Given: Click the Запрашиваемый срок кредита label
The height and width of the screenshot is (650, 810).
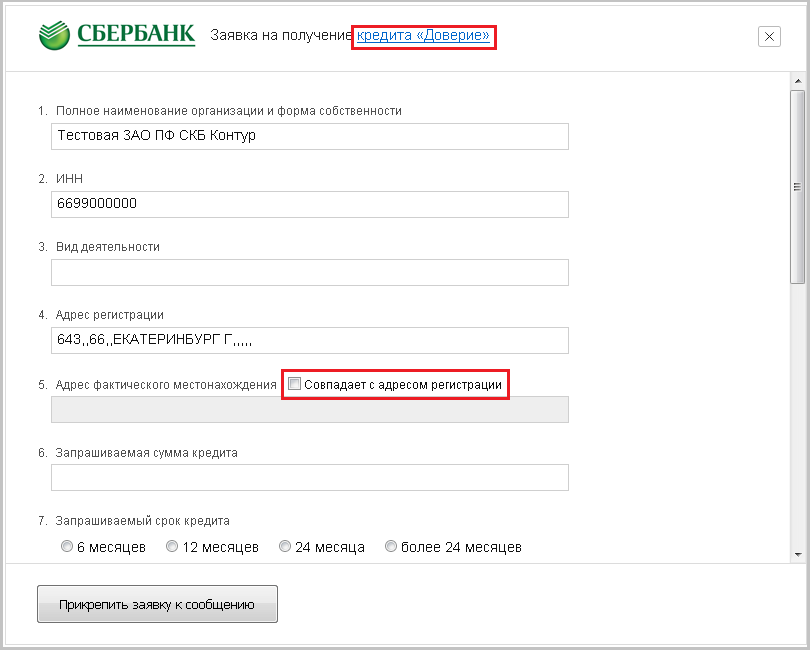Looking at the screenshot, I should (143, 521).
